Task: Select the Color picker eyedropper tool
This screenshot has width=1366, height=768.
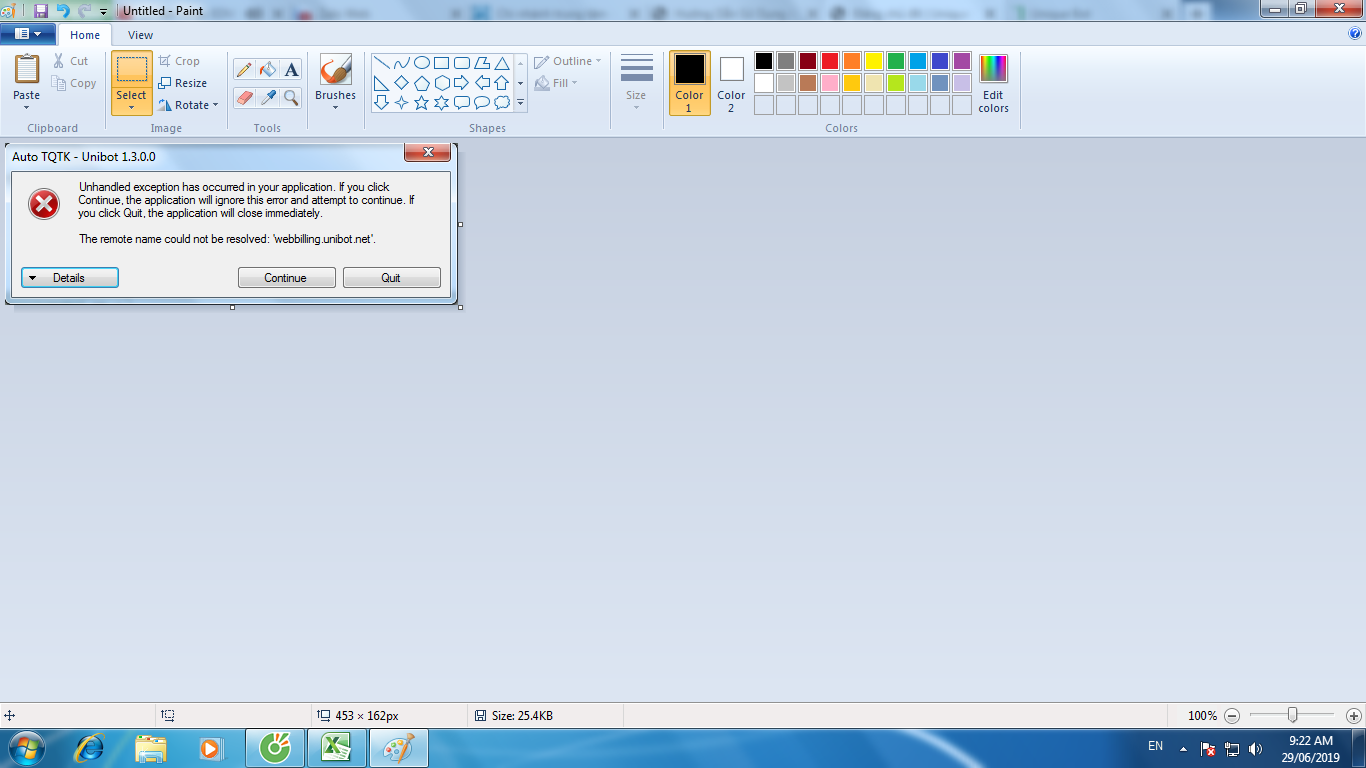Action: [267, 97]
